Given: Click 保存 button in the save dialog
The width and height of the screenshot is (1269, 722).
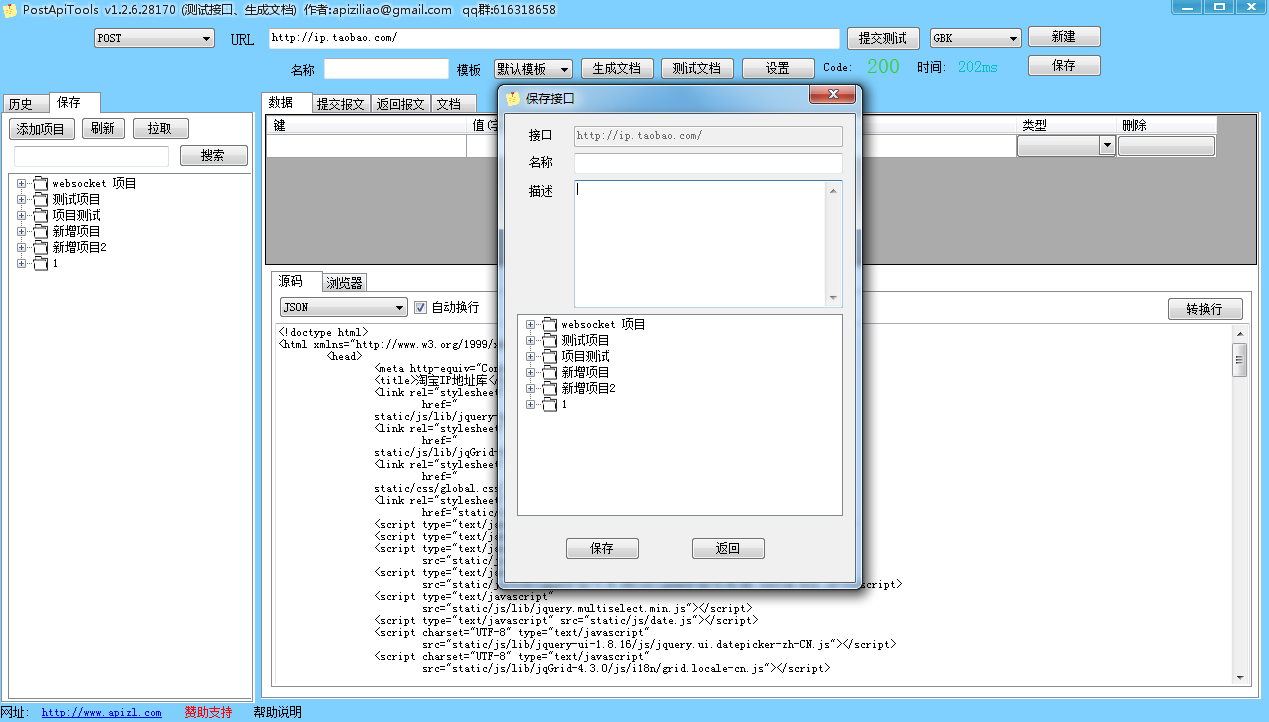Looking at the screenshot, I should pyautogui.click(x=602, y=548).
